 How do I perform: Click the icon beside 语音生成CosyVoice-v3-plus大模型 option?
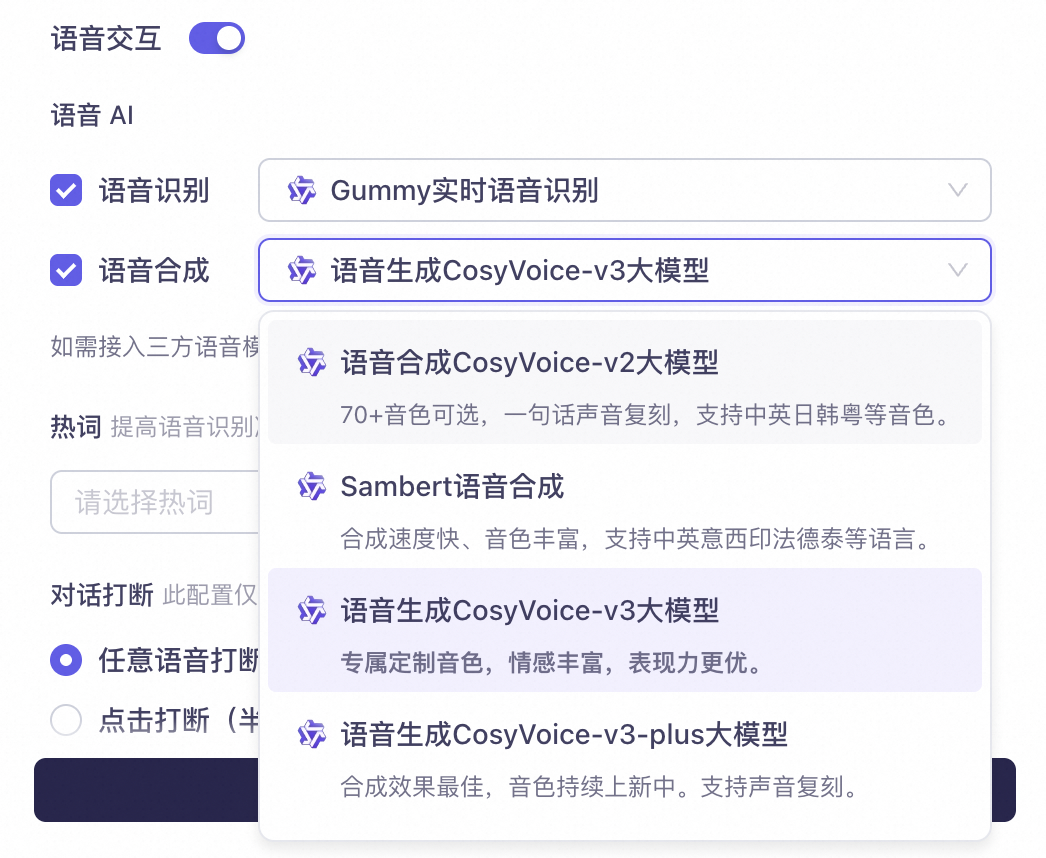point(312,735)
